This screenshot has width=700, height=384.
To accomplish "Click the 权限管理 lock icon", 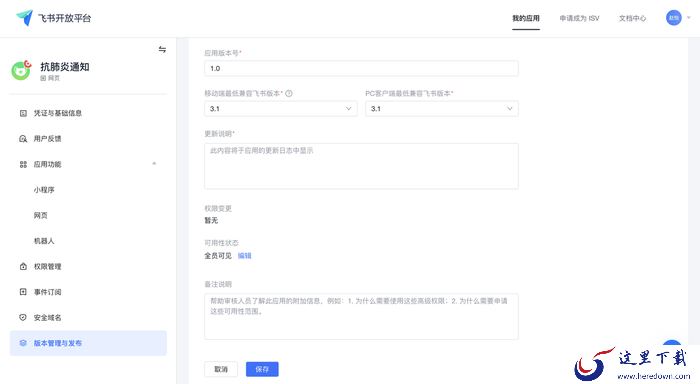I will (x=23, y=267).
